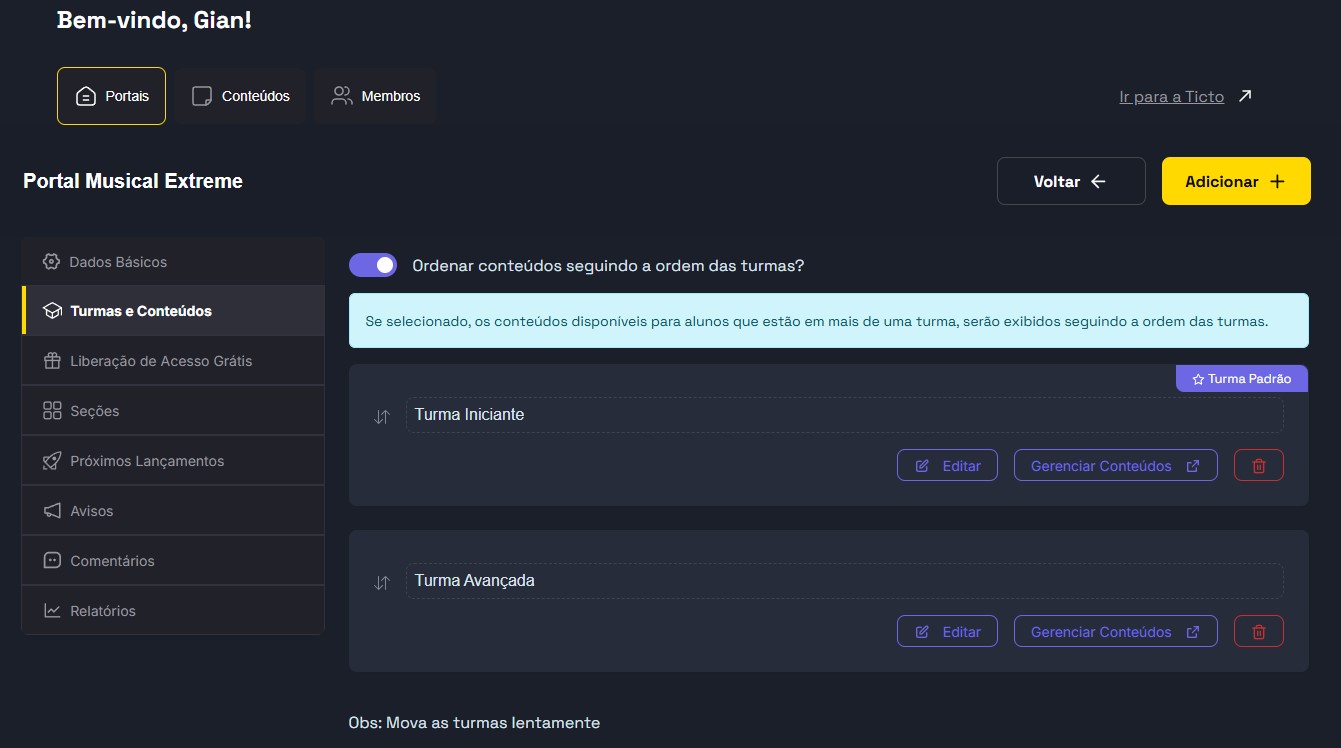The width and height of the screenshot is (1341, 748).
Task: Select the Portais tab
Action: 111,96
